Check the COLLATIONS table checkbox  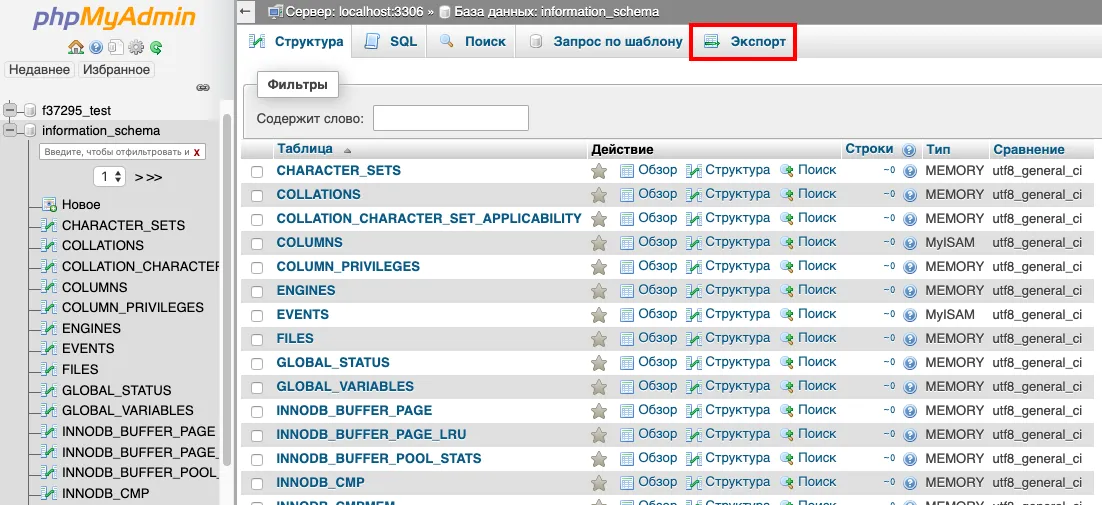[x=257, y=196]
